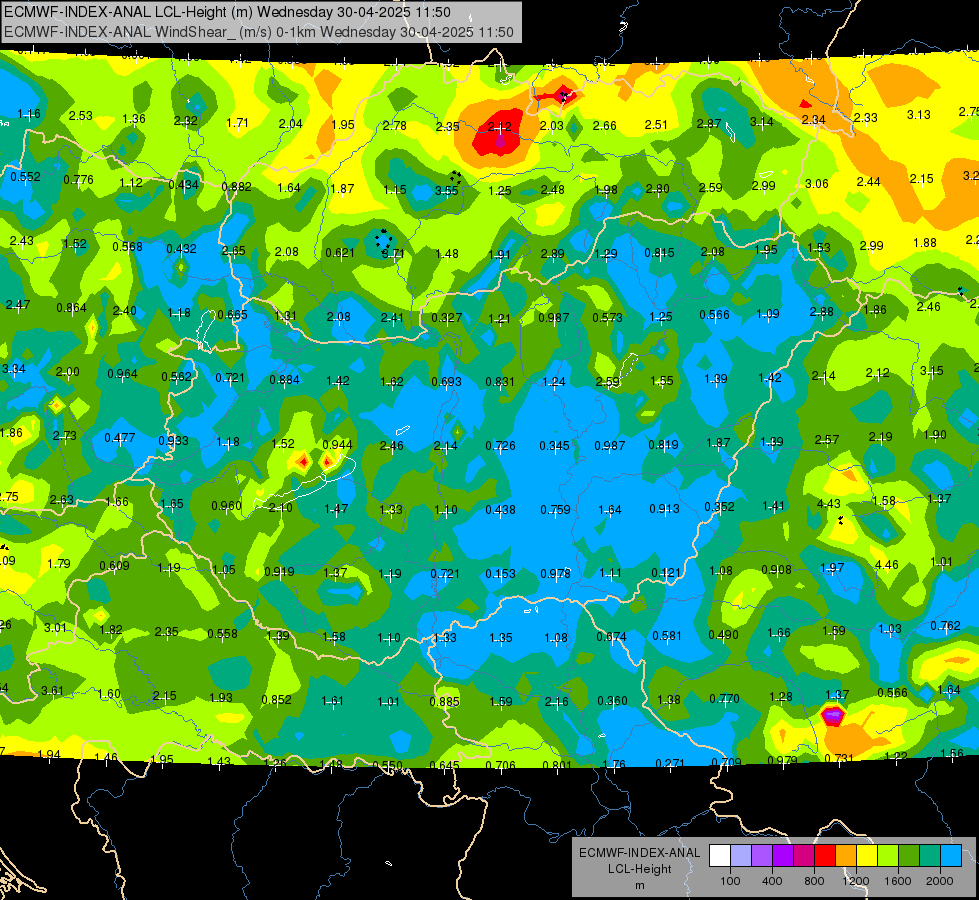Click the light lavender legend swatch
The image size is (979, 900).
pyautogui.click(x=741, y=856)
